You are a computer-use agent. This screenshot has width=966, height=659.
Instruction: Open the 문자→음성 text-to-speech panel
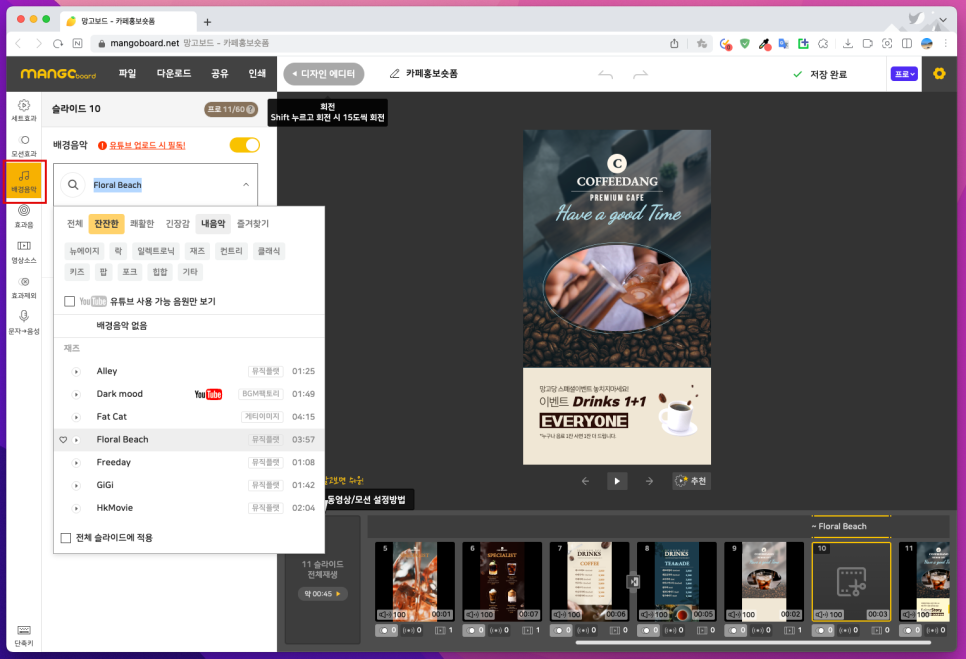click(23, 323)
